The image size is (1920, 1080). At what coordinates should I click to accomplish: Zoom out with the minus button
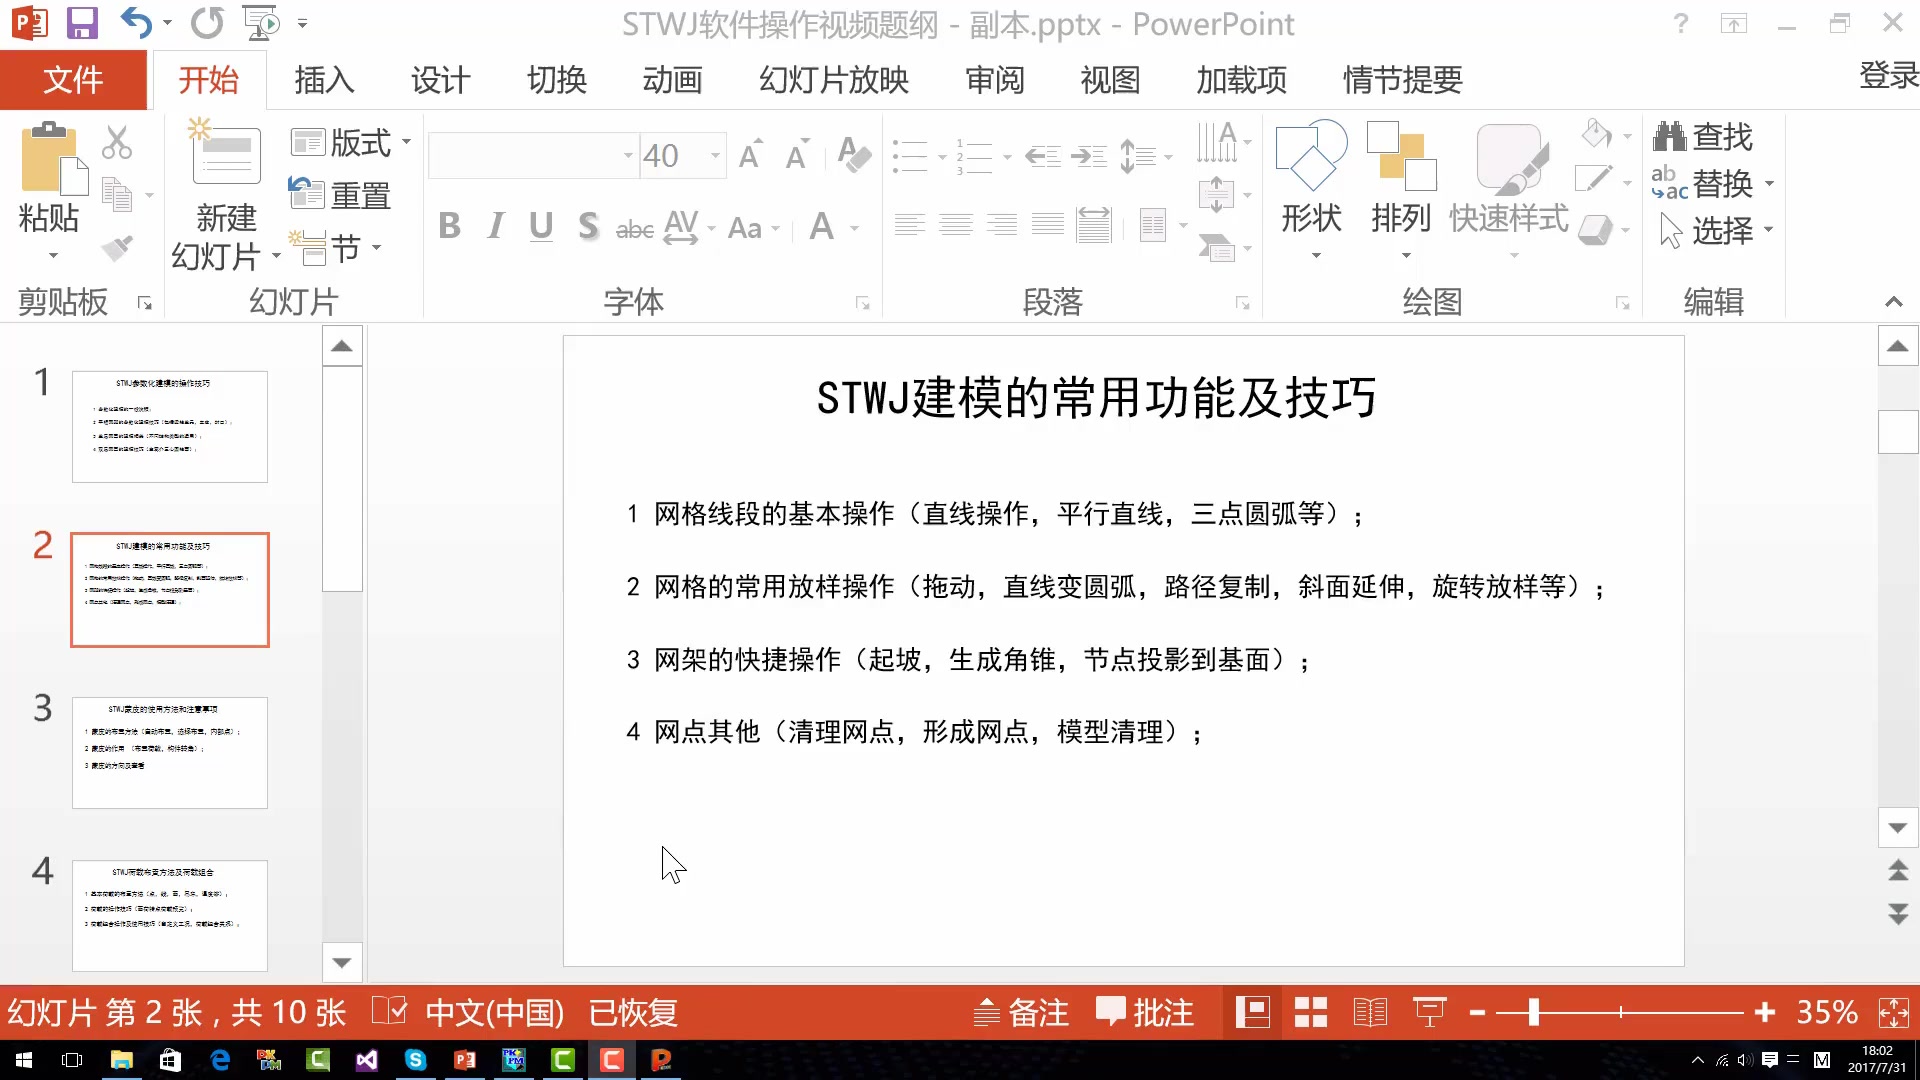tap(1477, 1013)
